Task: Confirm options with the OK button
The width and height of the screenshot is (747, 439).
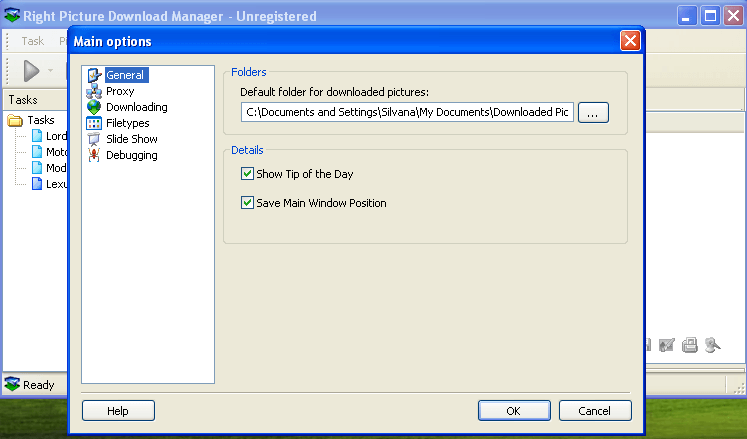Action: coord(514,411)
